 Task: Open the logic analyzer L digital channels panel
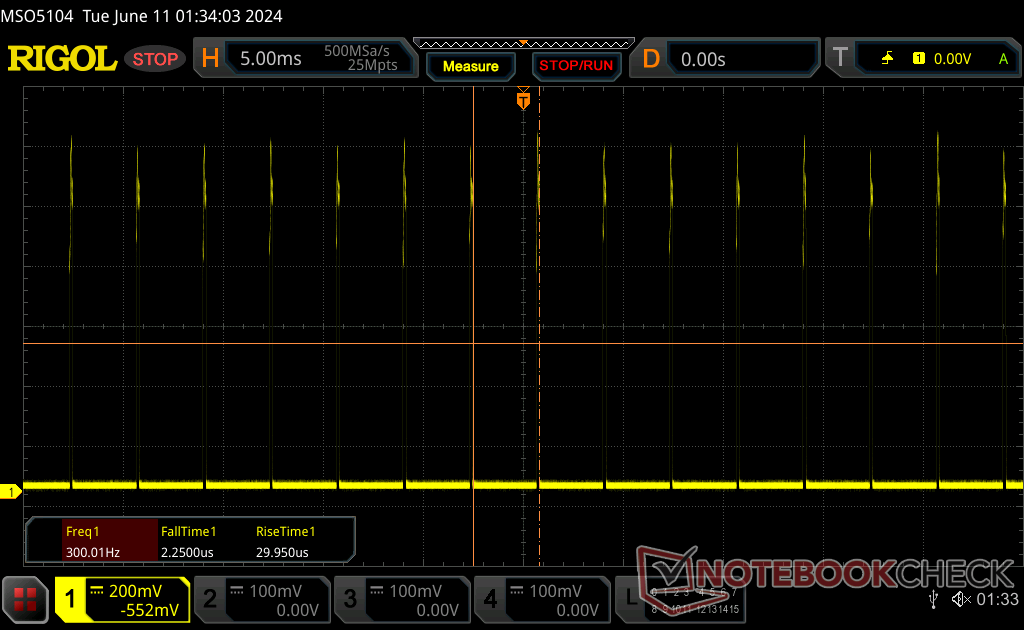(629, 599)
